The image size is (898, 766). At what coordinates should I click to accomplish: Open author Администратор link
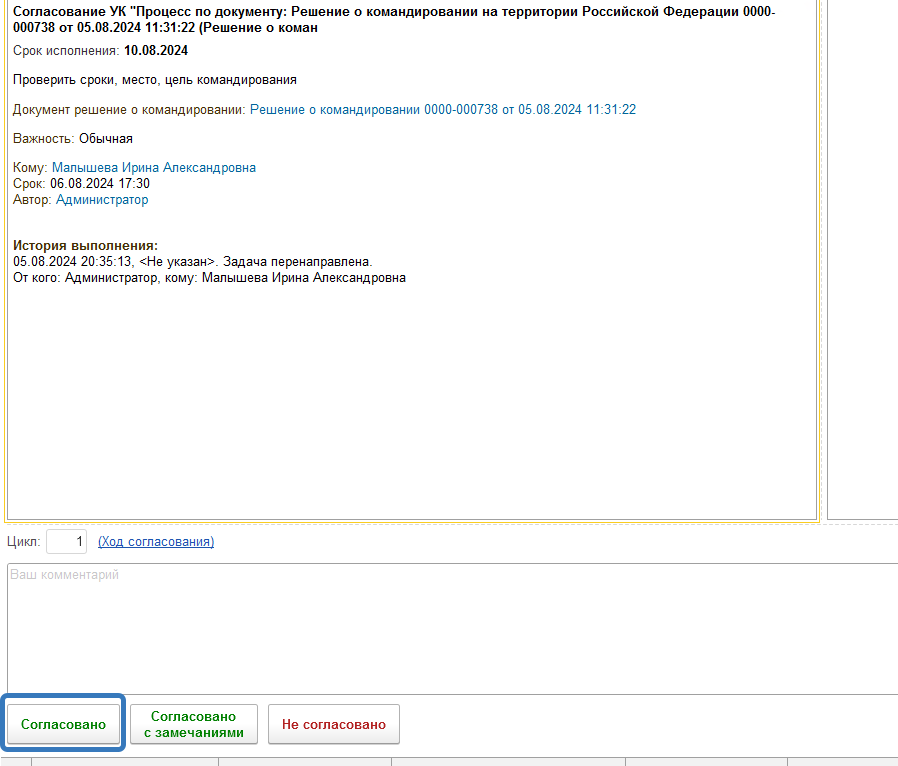[102, 200]
